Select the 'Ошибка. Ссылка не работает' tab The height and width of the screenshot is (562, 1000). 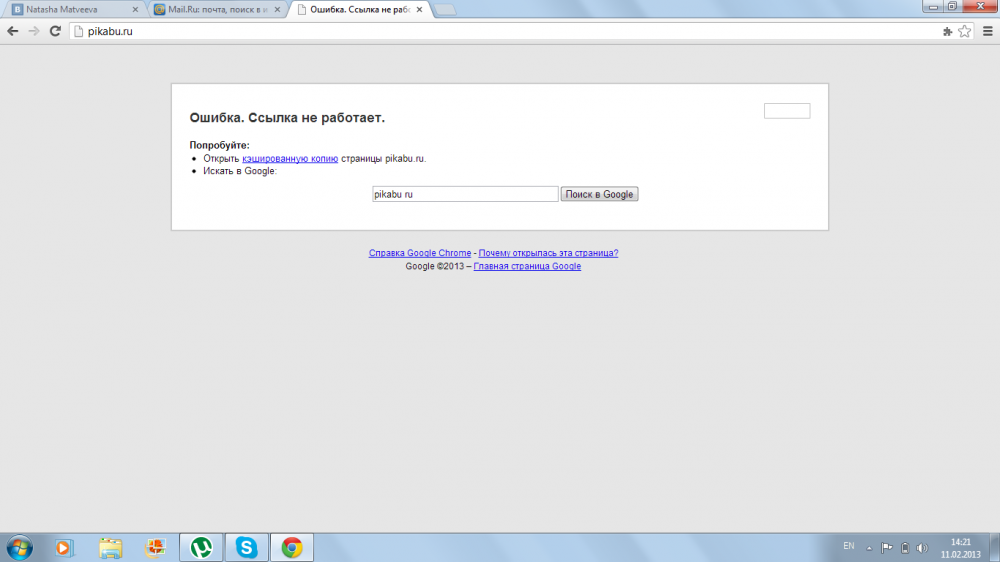click(360, 10)
